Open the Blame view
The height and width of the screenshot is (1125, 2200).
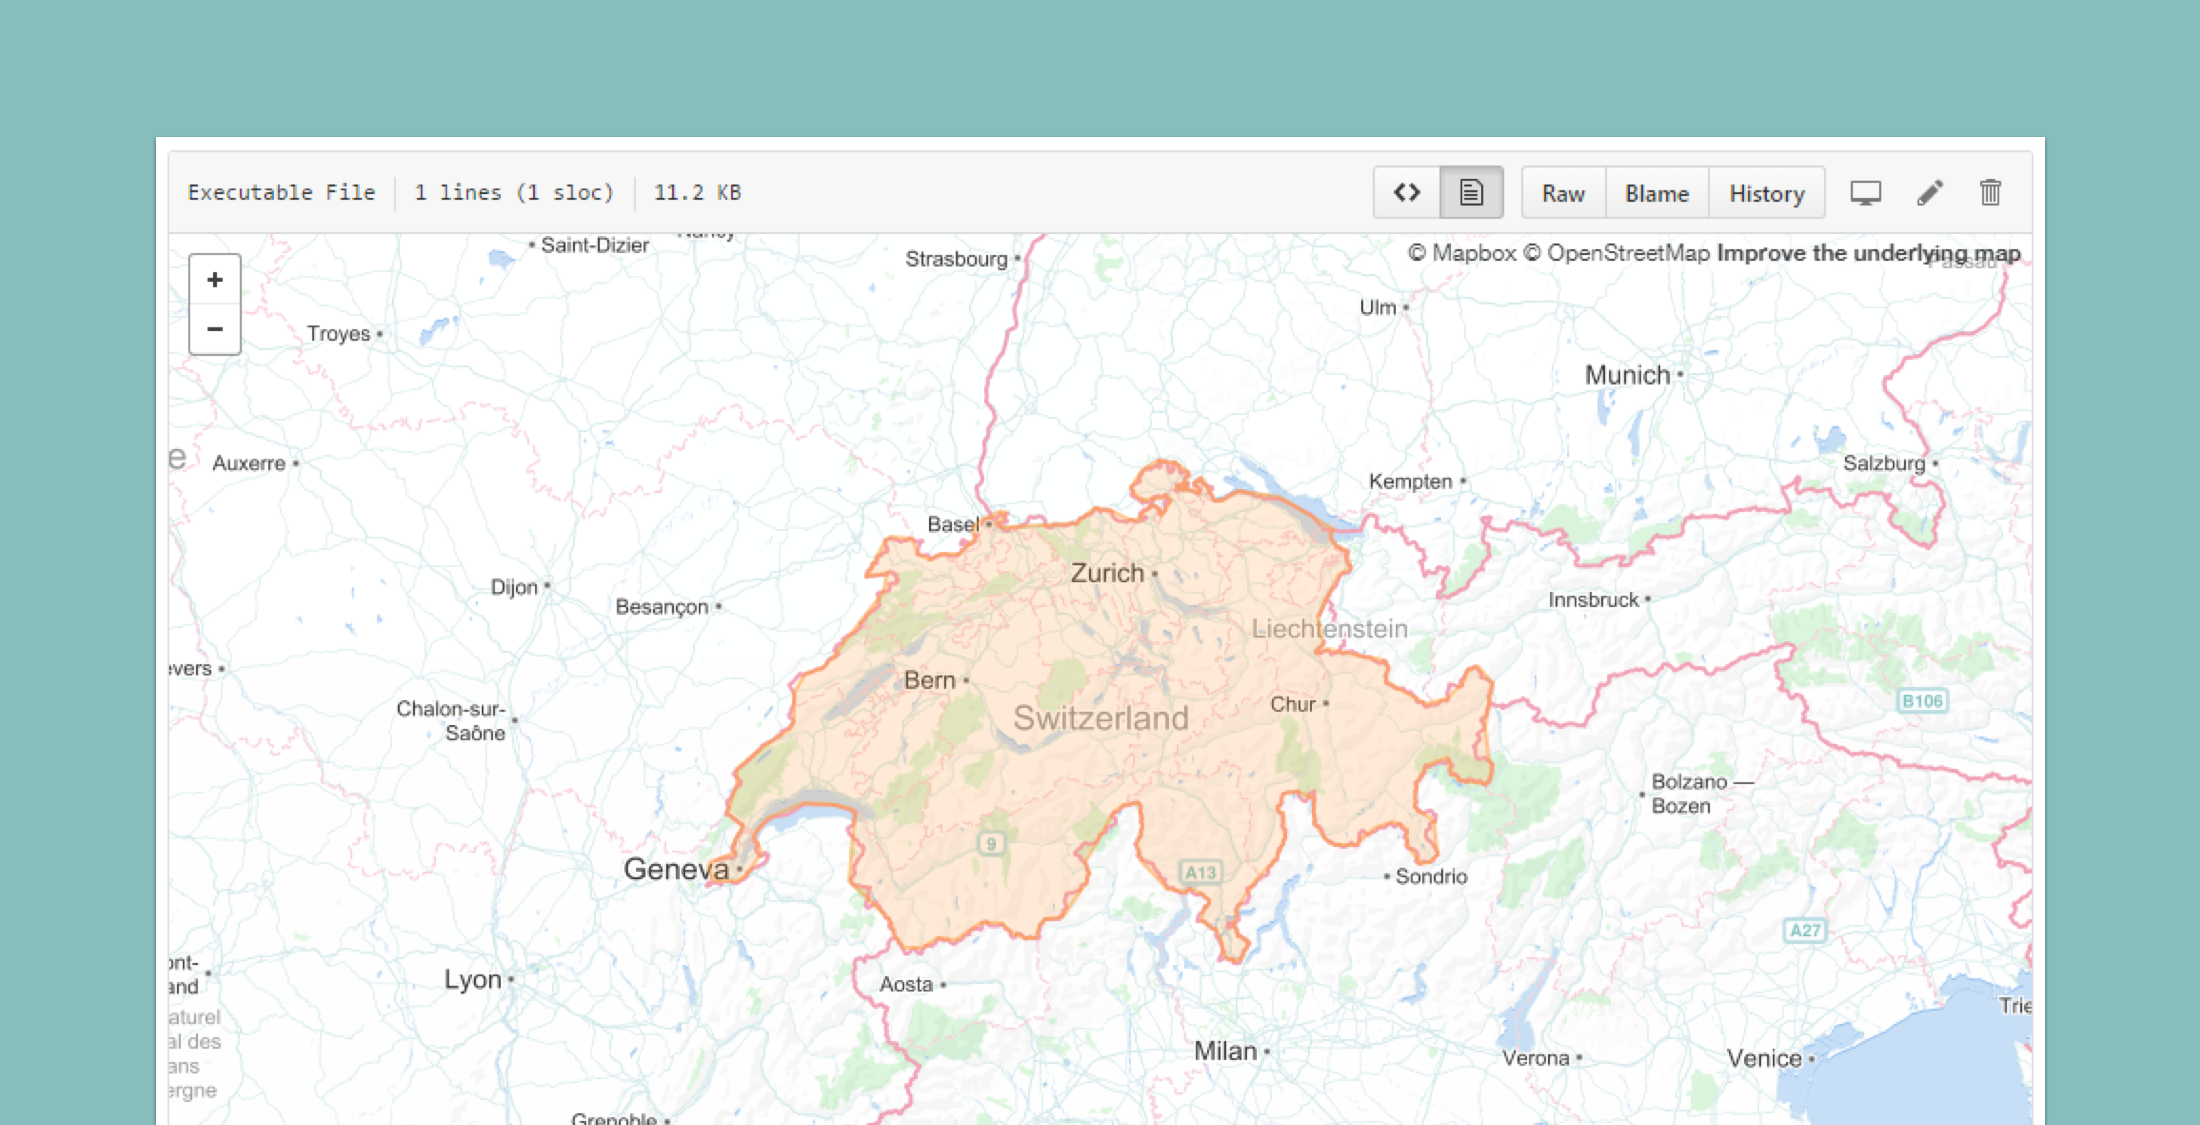pyautogui.click(x=1655, y=192)
